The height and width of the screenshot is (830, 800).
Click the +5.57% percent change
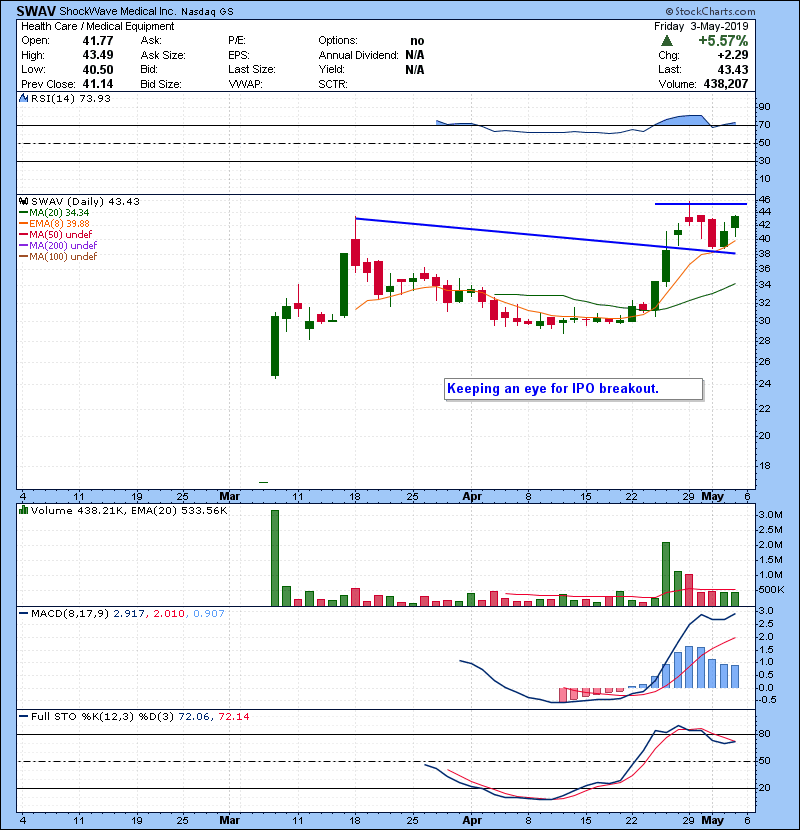tap(723, 41)
